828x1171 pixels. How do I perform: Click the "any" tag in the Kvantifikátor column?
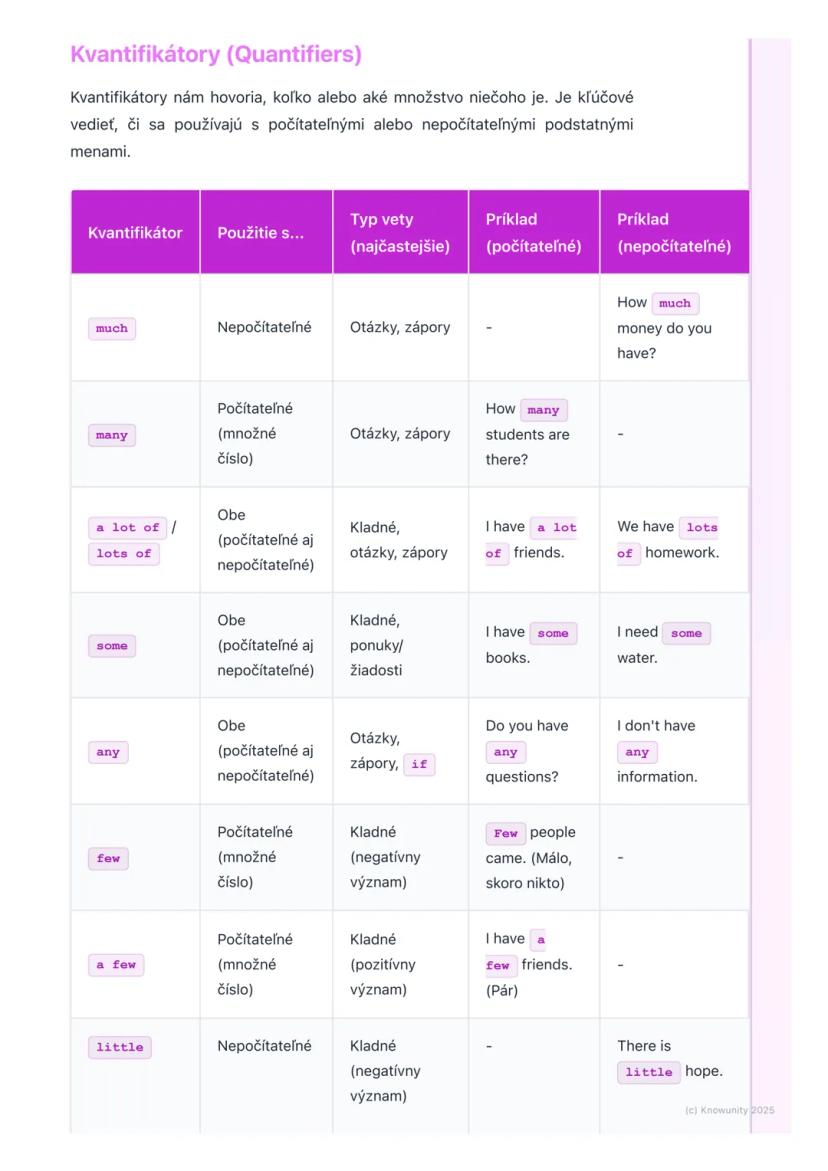click(108, 752)
